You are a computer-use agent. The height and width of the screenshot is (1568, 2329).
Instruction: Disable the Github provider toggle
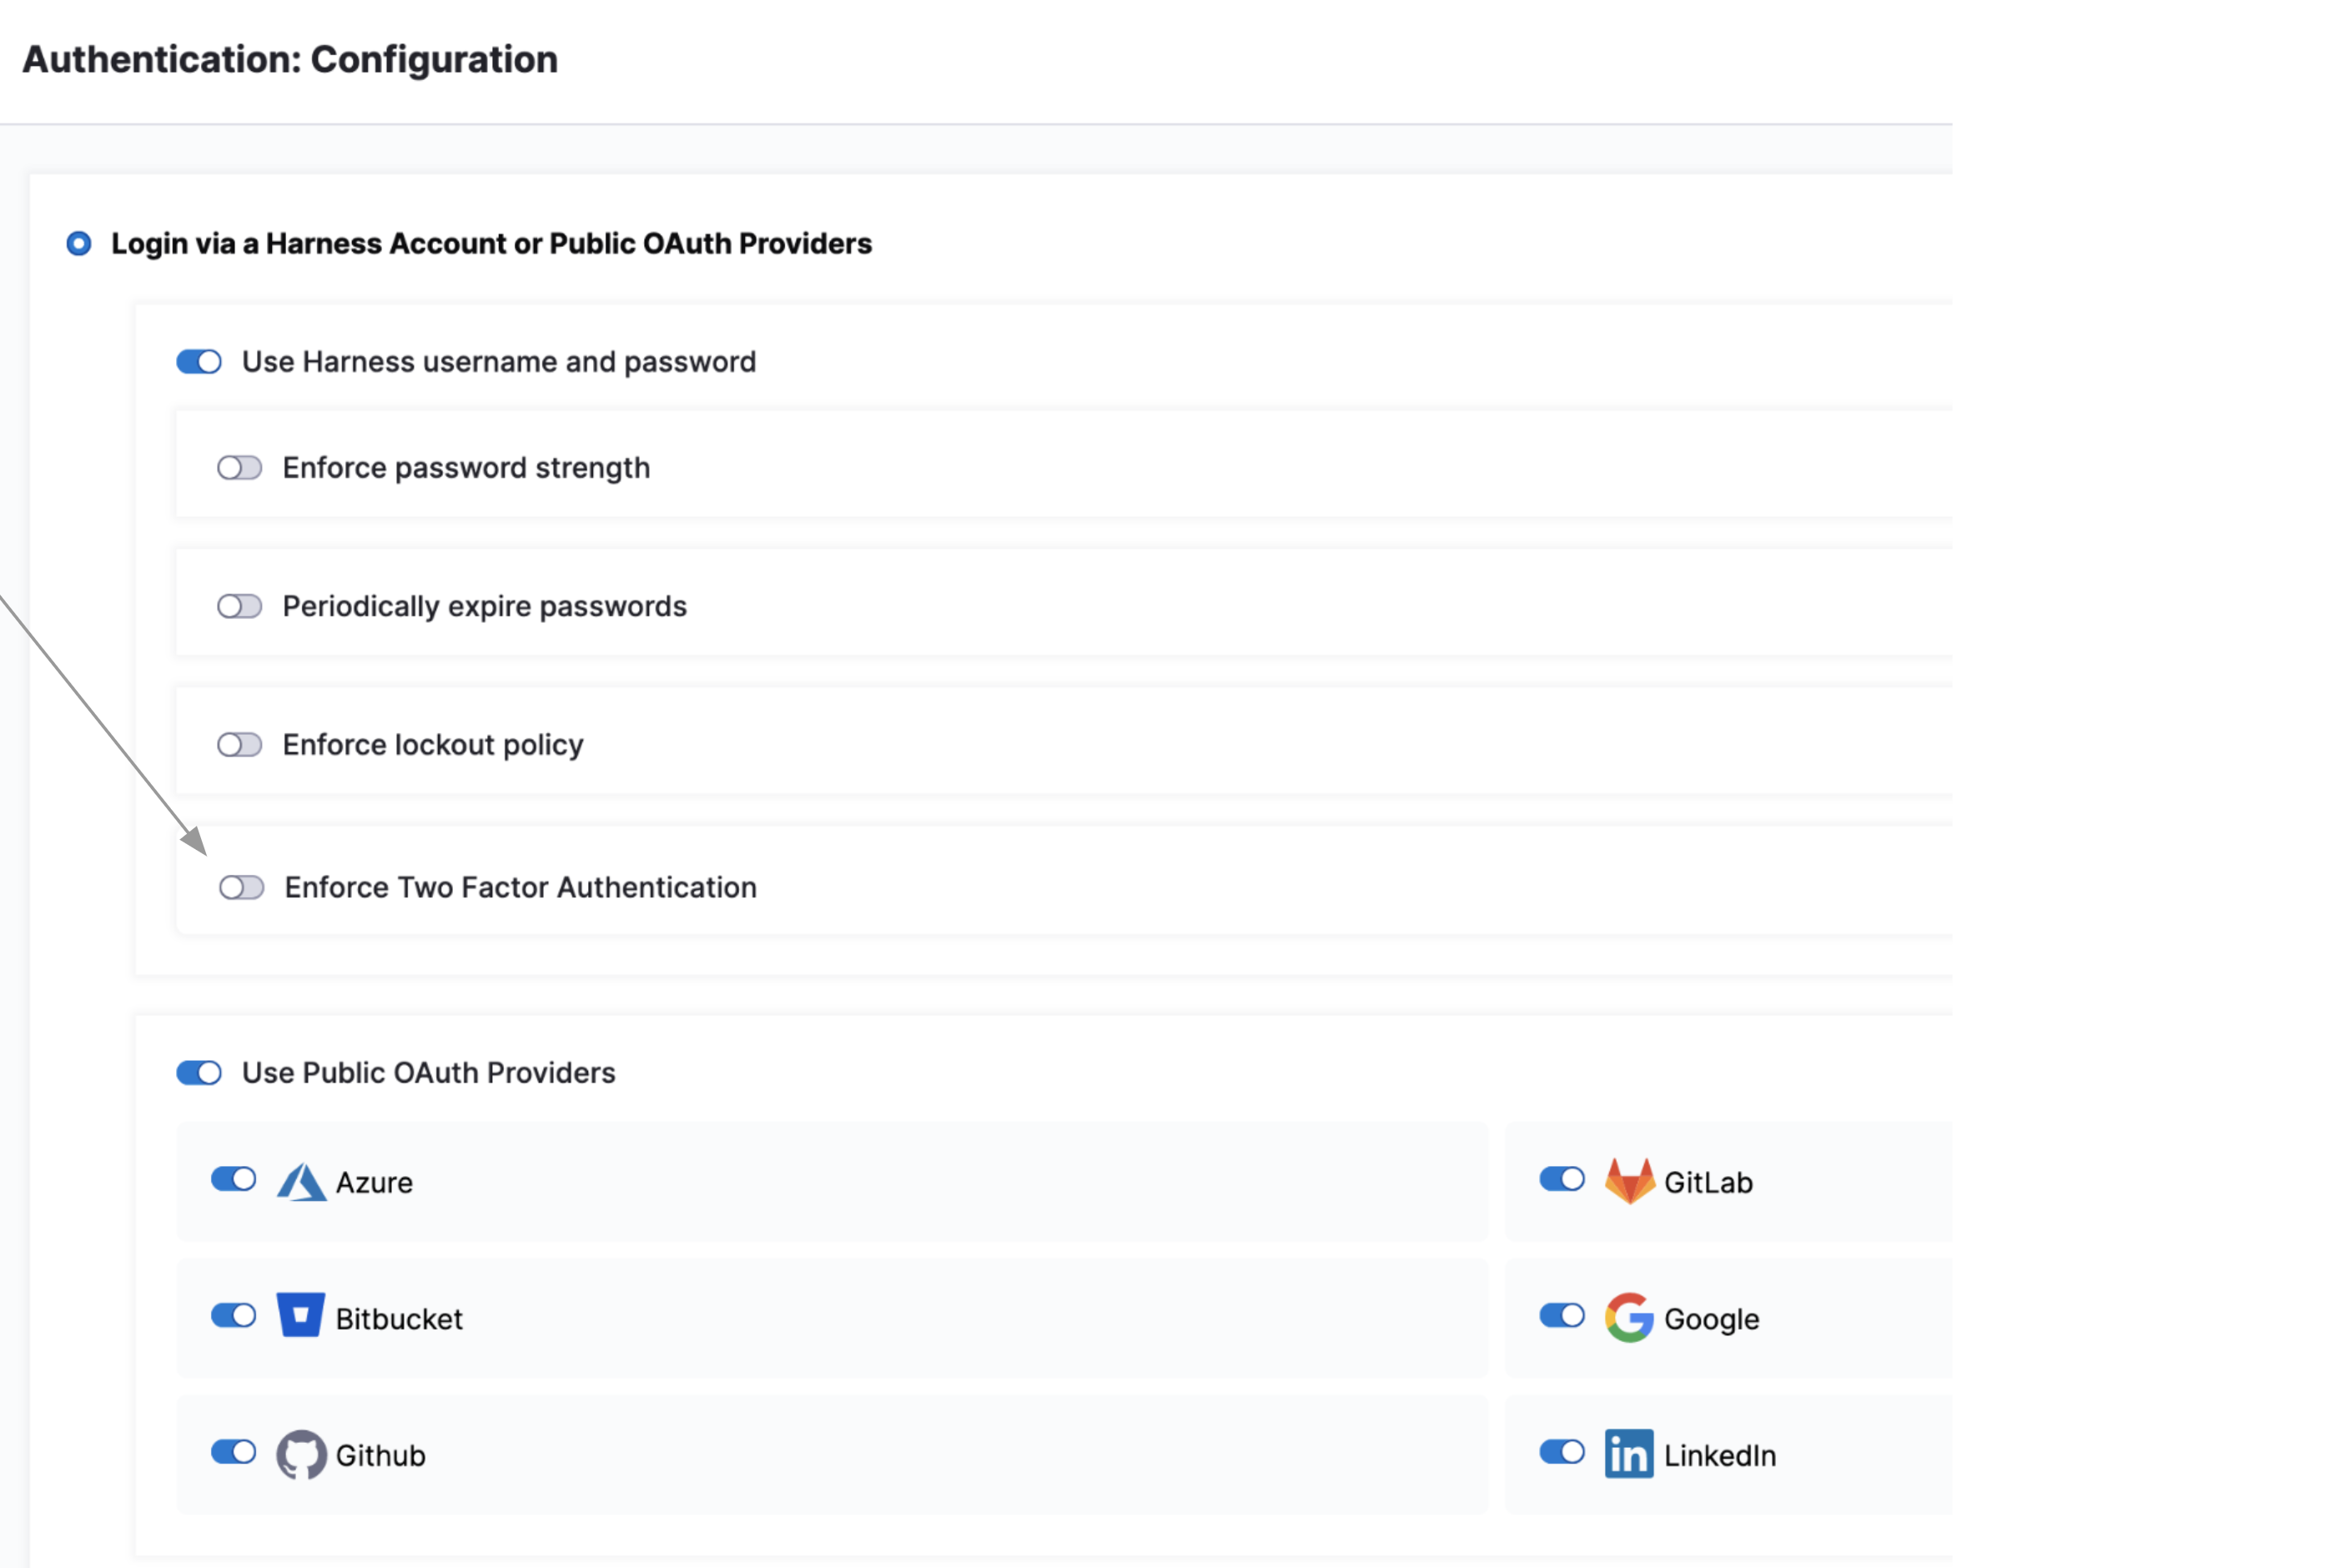click(x=234, y=1452)
